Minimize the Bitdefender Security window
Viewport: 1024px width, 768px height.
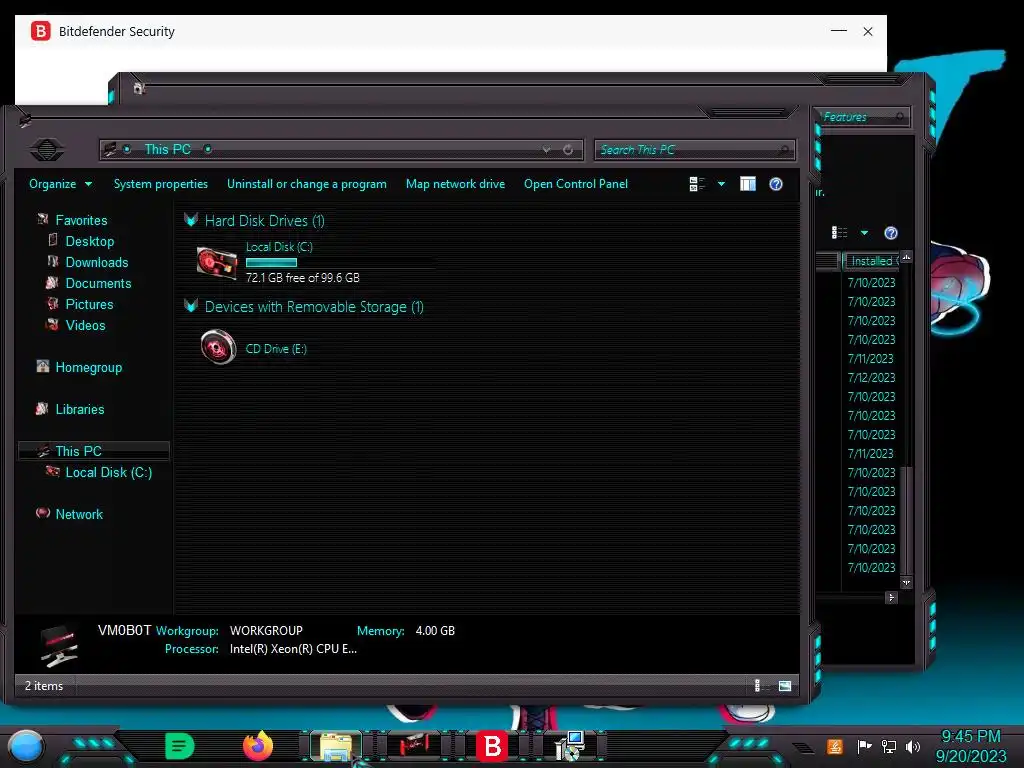[839, 31]
